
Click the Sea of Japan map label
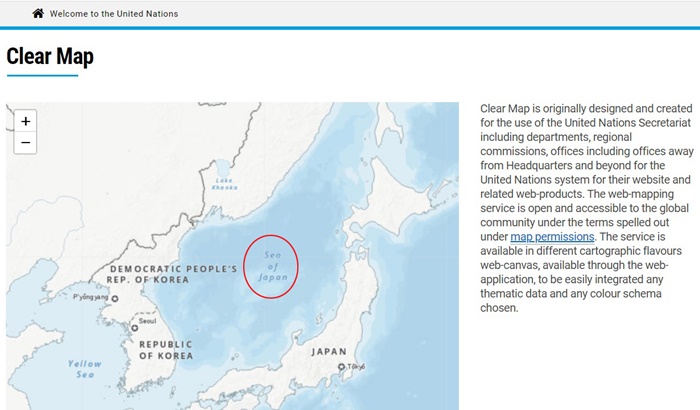[272, 266]
